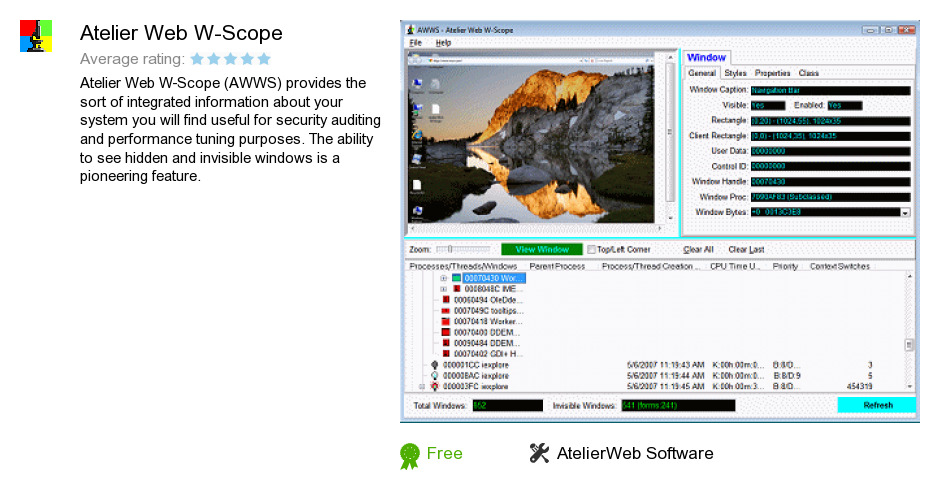Click thread icon of 00000BAC iexplore

pyautogui.click(x=435, y=375)
